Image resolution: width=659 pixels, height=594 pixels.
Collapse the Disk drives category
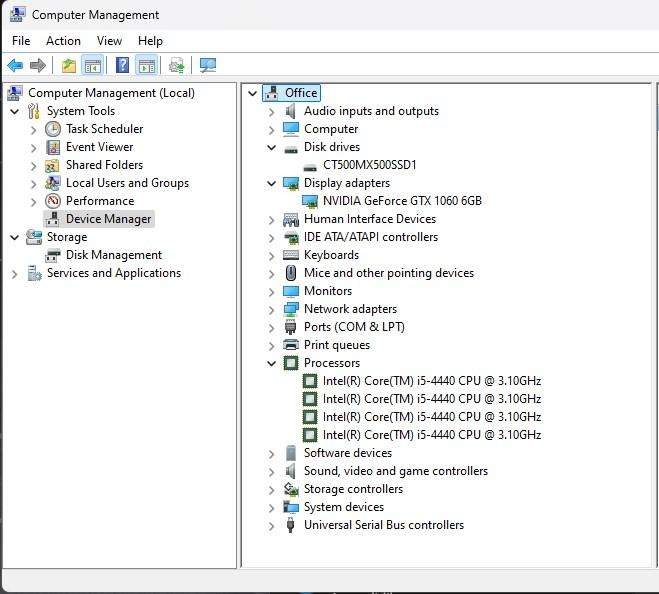272,148
